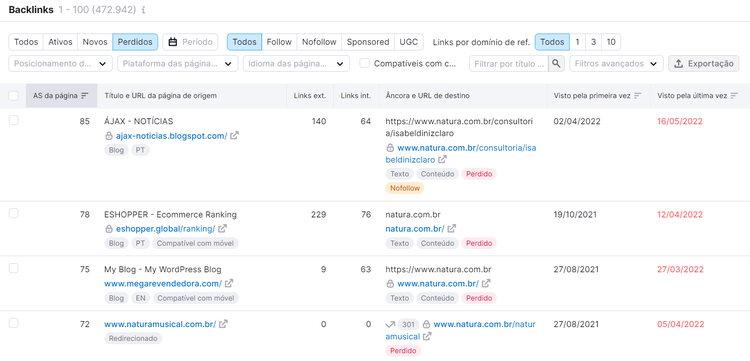Select the Perdidos tab
The width and height of the screenshot is (750, 361).
click(135, 42)
